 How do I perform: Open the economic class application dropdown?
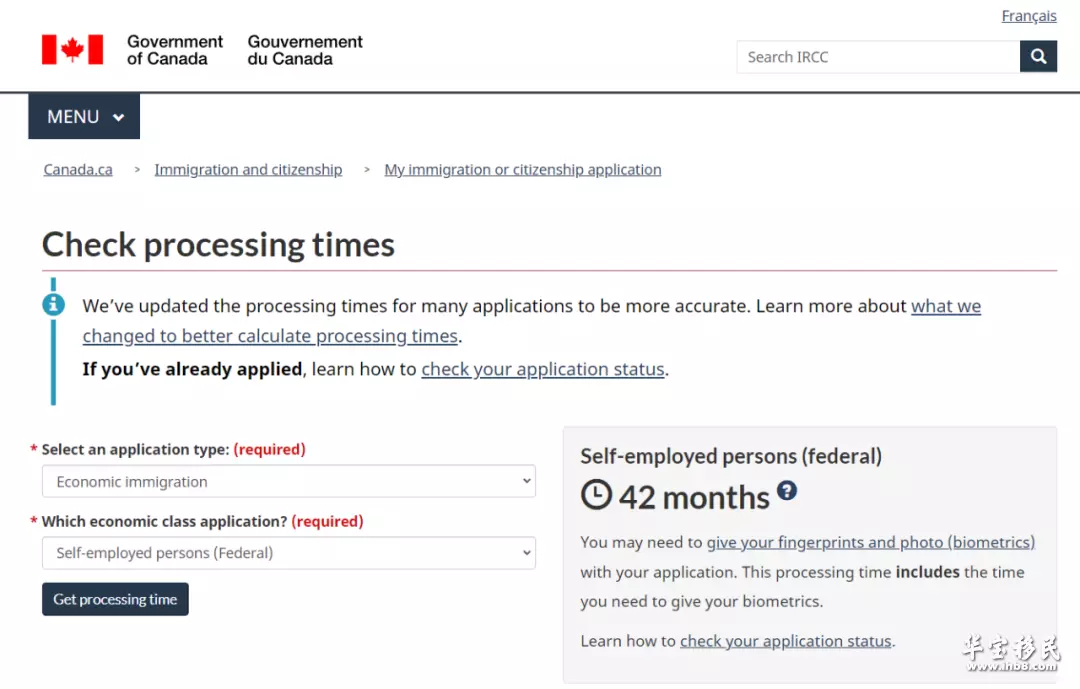point(289,553)
